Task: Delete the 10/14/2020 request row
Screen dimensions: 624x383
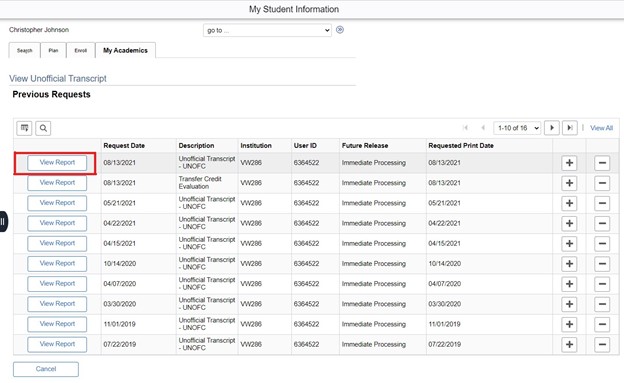Action: (602, 264)
